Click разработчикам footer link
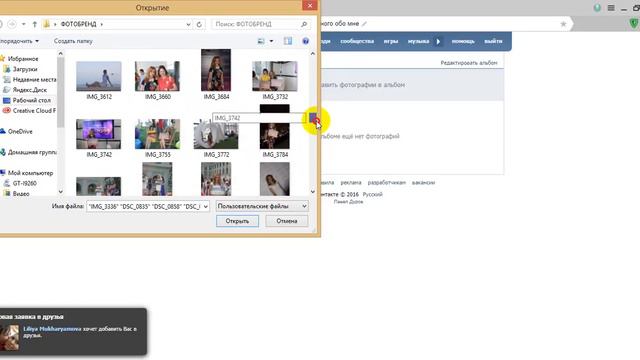 [x=387, y=182]
